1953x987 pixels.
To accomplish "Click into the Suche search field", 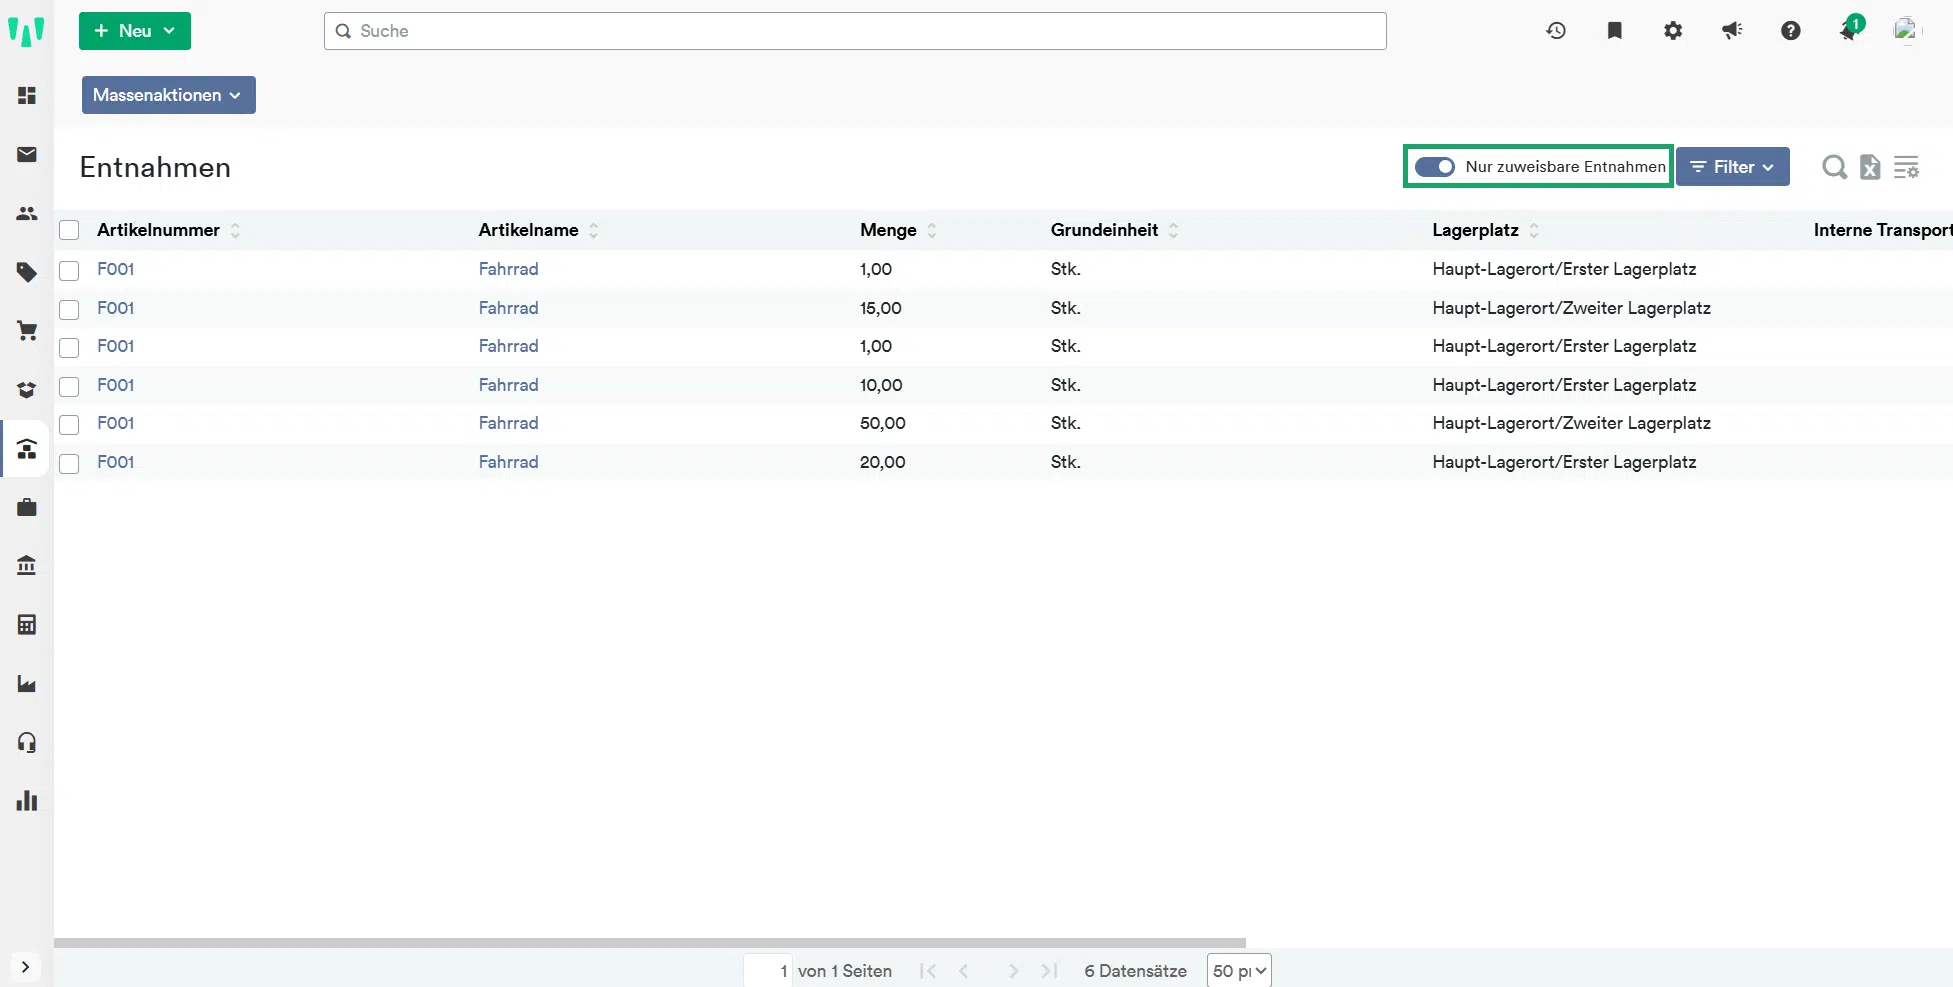I will 855,31.
